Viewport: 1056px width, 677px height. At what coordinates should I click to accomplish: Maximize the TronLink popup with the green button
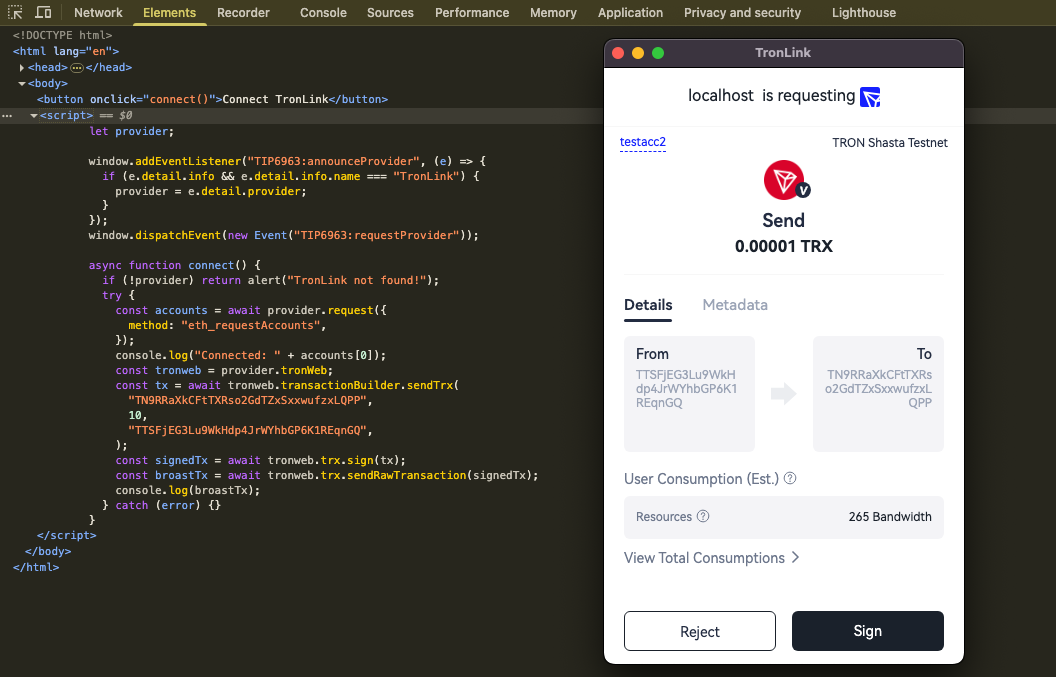pos(658,53)
